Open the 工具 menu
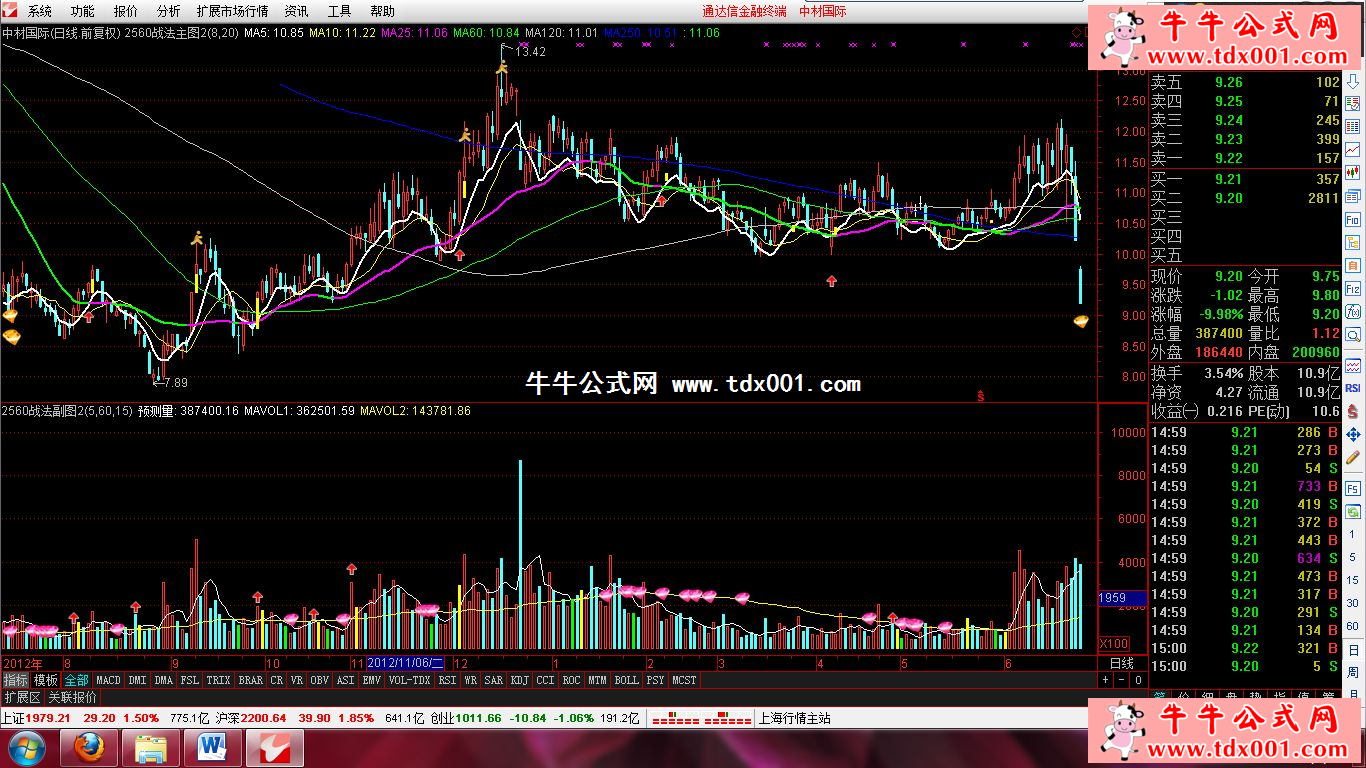This screenshot has width=1366, height=768. (x=339, y=11)
